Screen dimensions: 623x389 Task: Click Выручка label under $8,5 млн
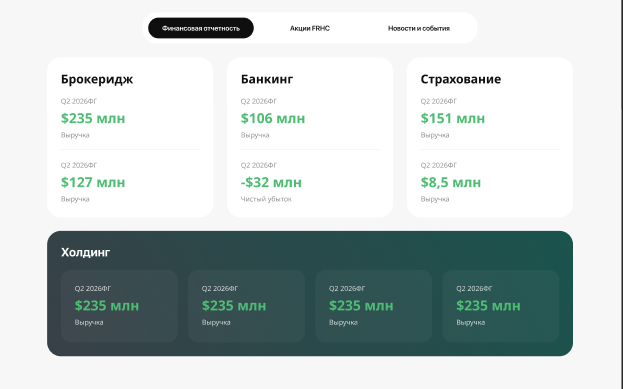point(435,199)
